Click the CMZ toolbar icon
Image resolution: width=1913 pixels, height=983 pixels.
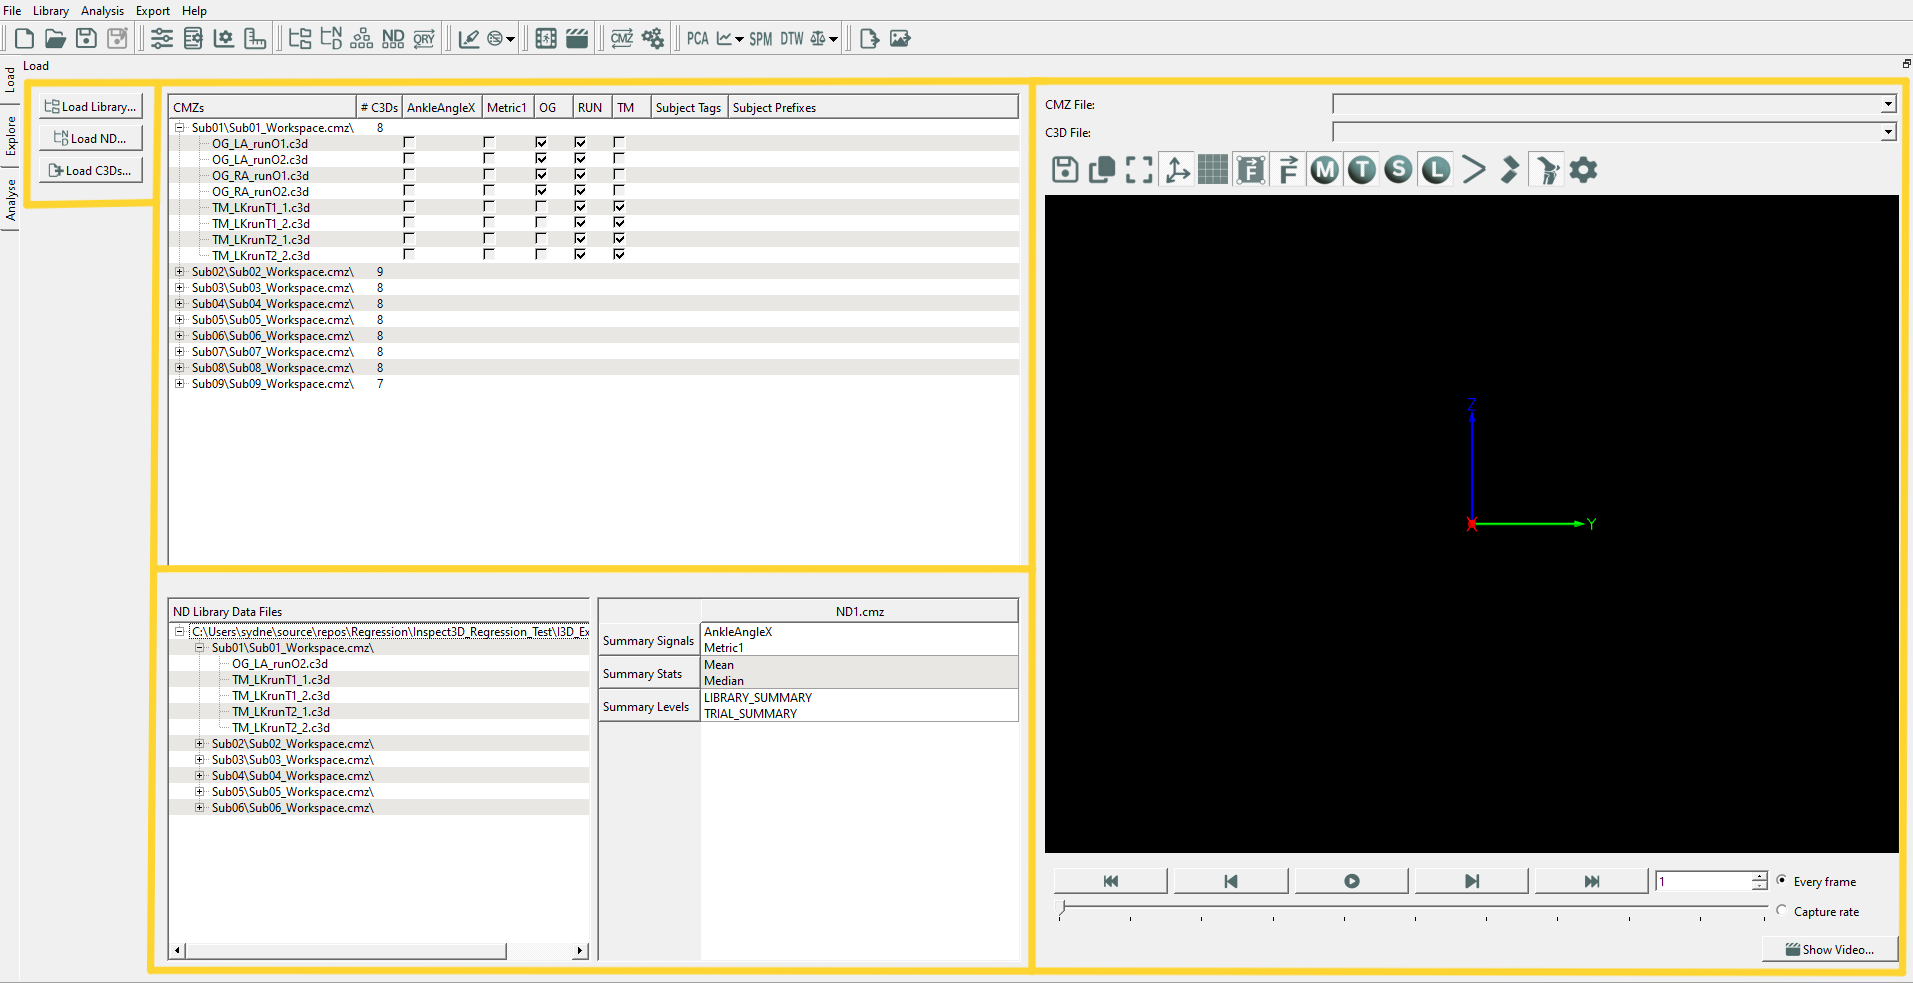coord(622,38)
